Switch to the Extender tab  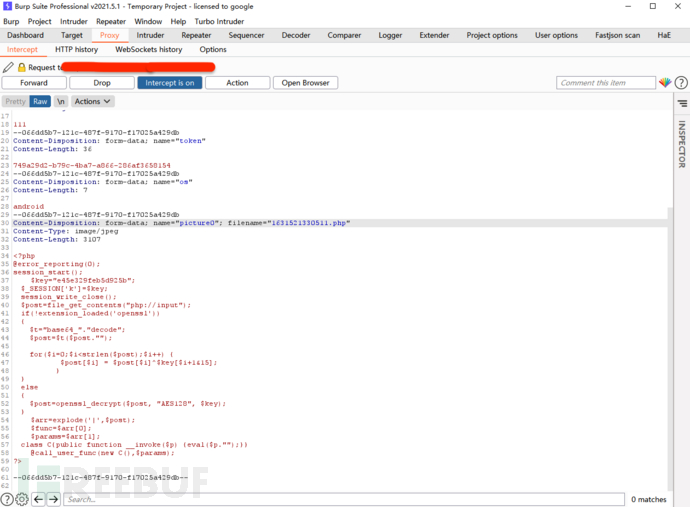point(434,35)
